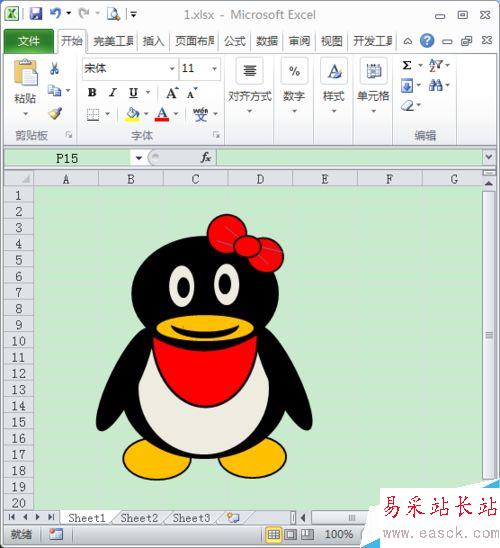
Task: Increase font size with large A
Action: (x=172, y=93)
